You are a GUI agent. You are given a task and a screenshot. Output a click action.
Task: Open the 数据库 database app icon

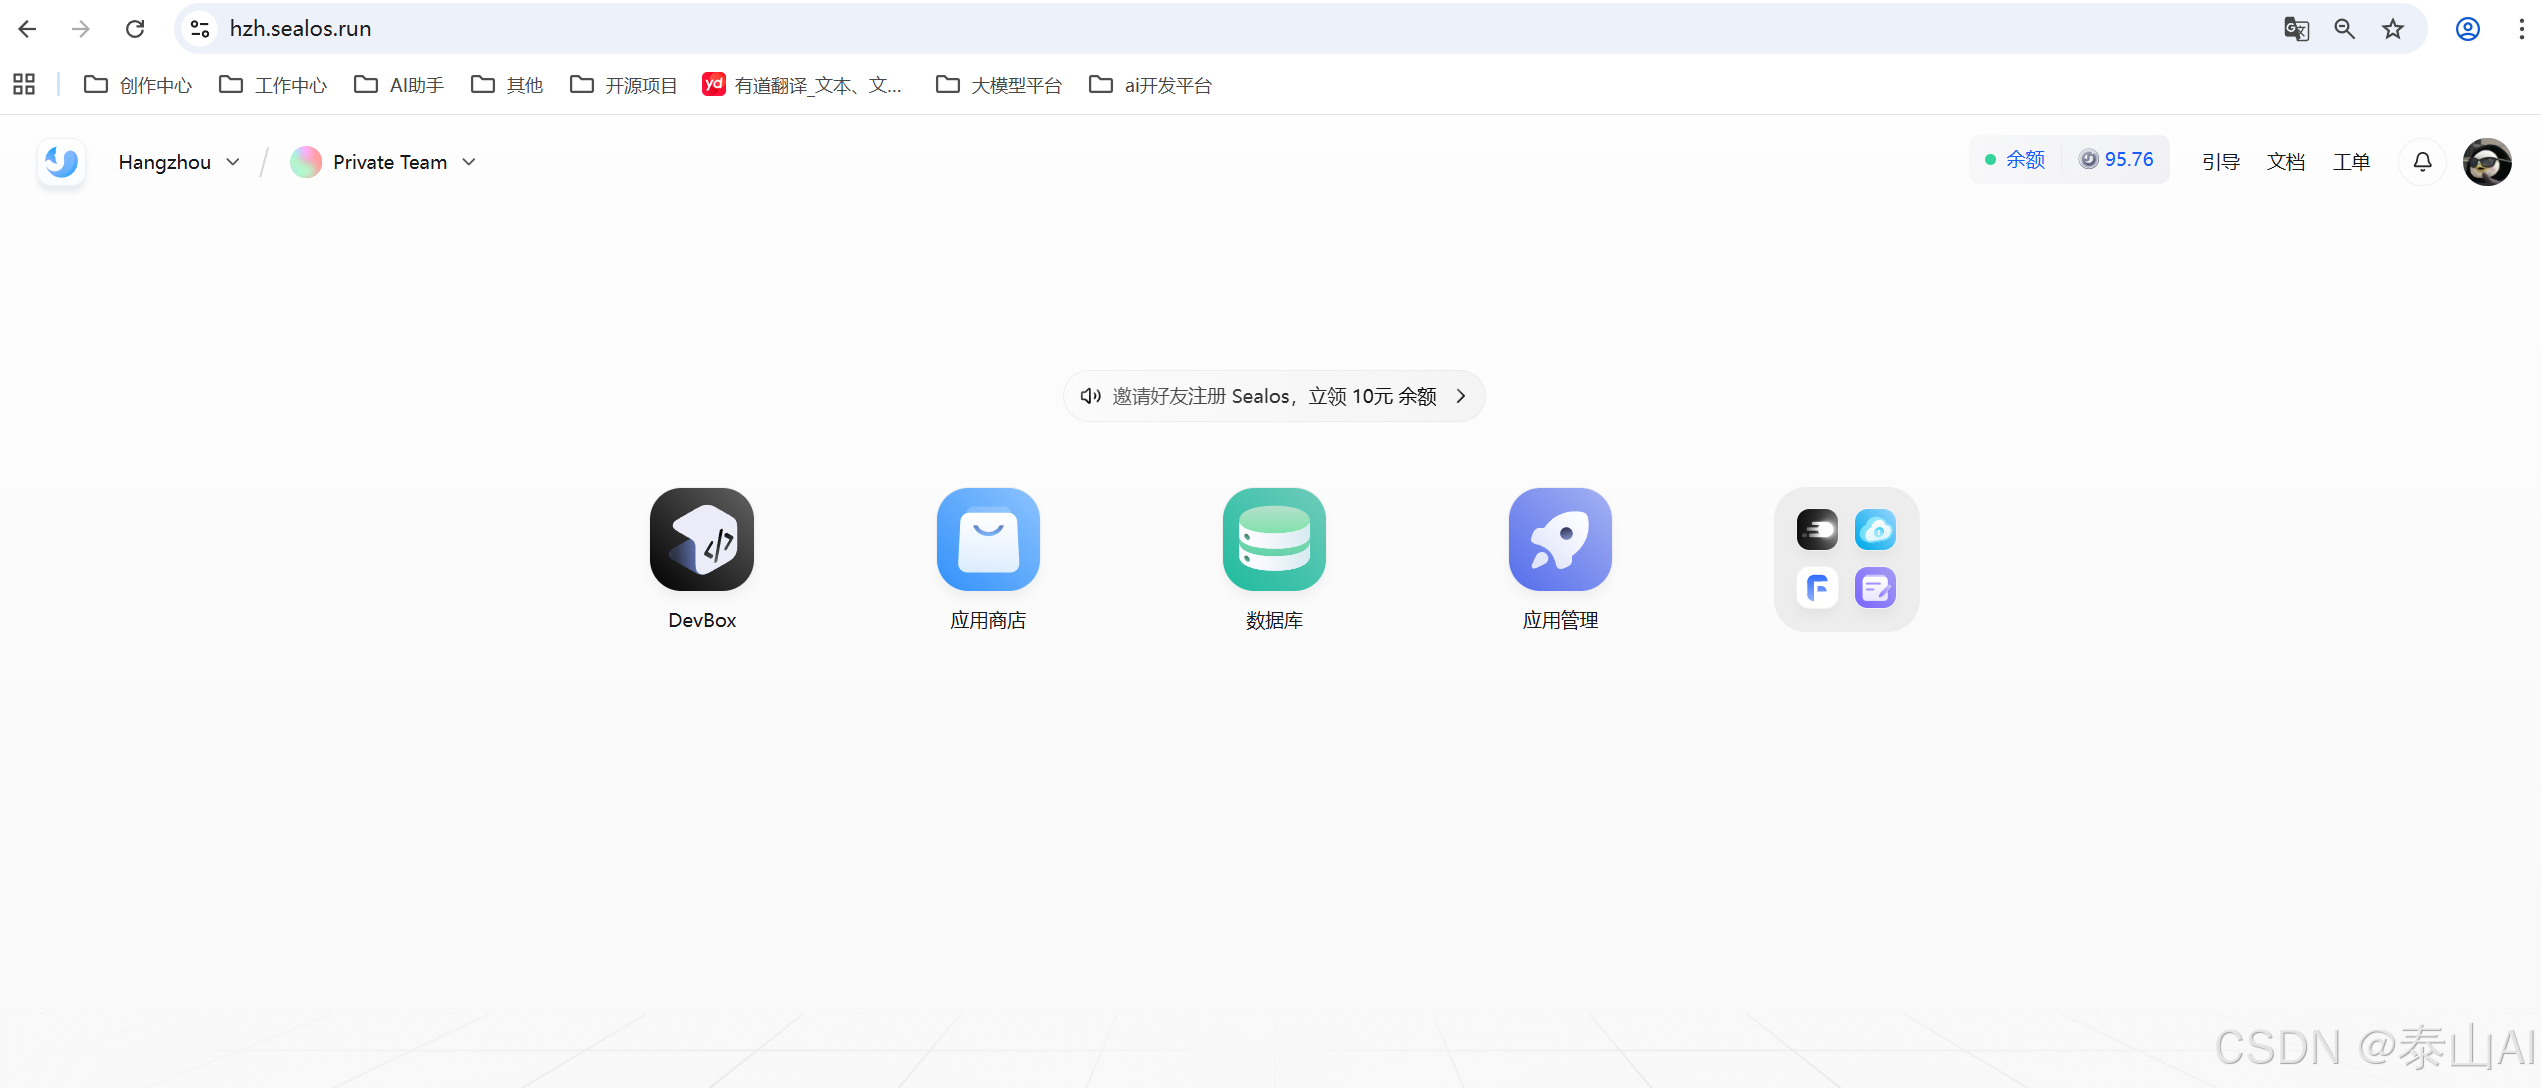coord(1274,539)
